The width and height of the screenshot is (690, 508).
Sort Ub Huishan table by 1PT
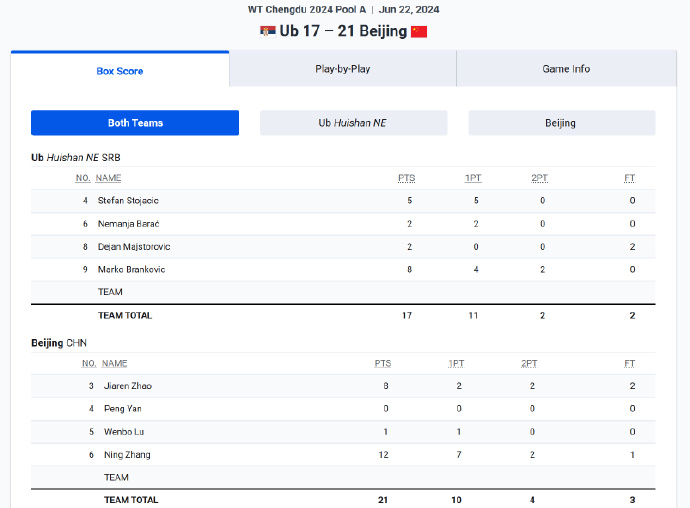pos(473,178)
